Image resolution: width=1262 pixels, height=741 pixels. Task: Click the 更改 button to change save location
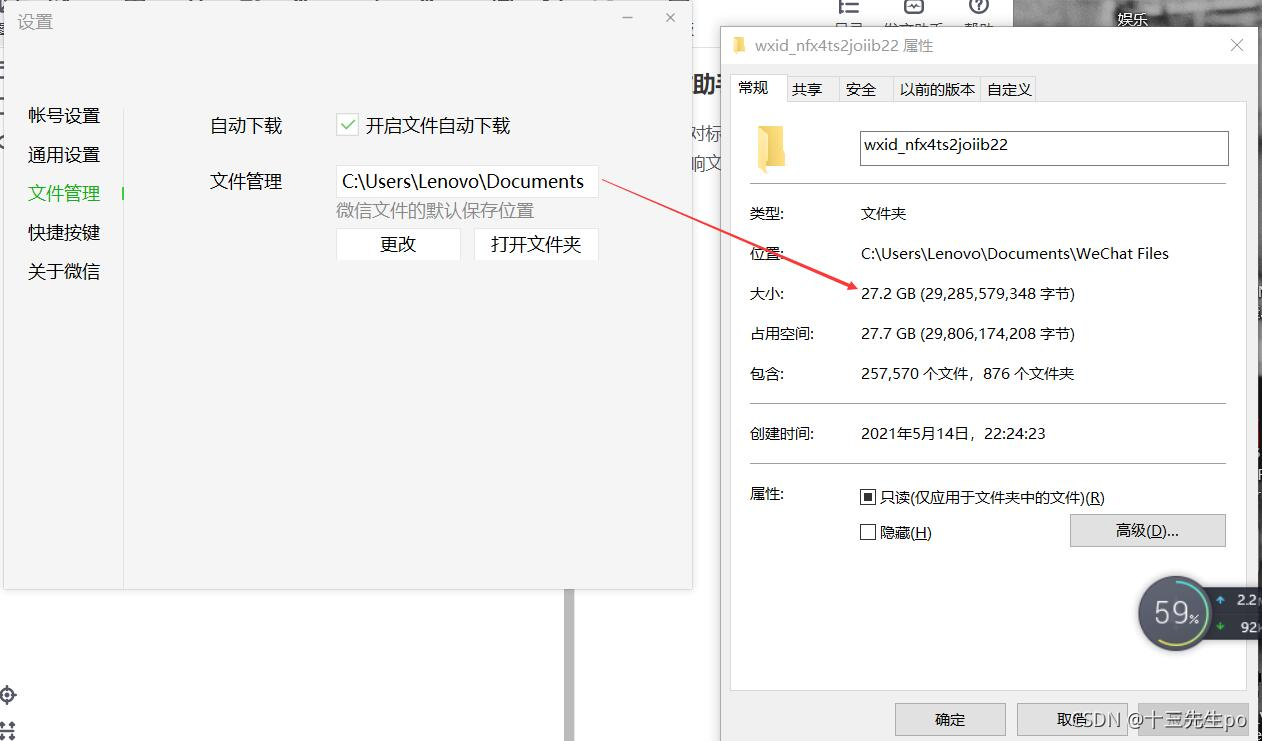[398, 244]
